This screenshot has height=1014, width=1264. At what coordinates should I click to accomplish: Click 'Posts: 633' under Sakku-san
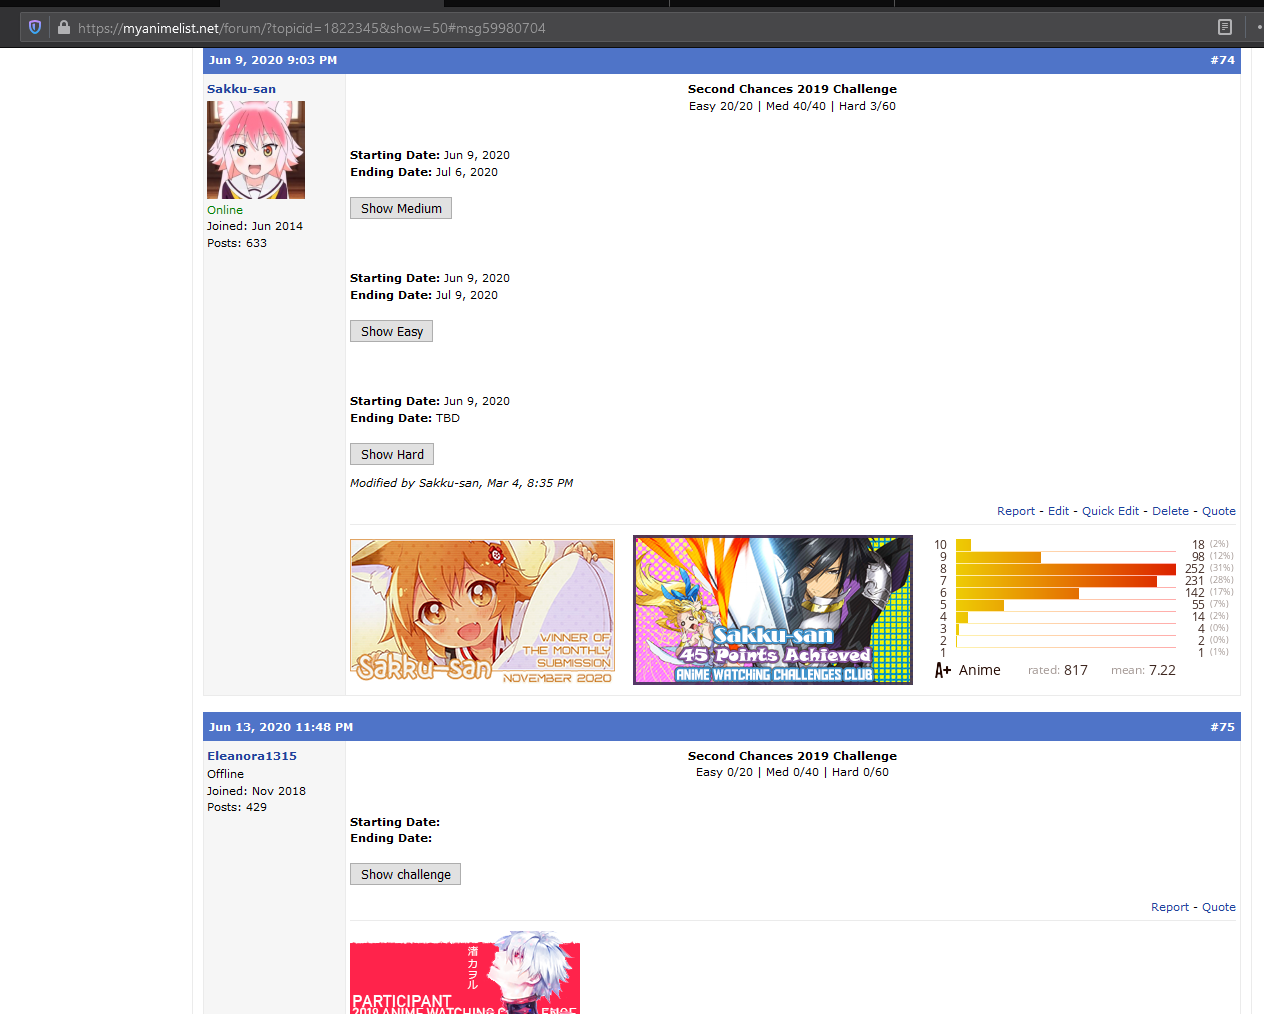(237, 243)
